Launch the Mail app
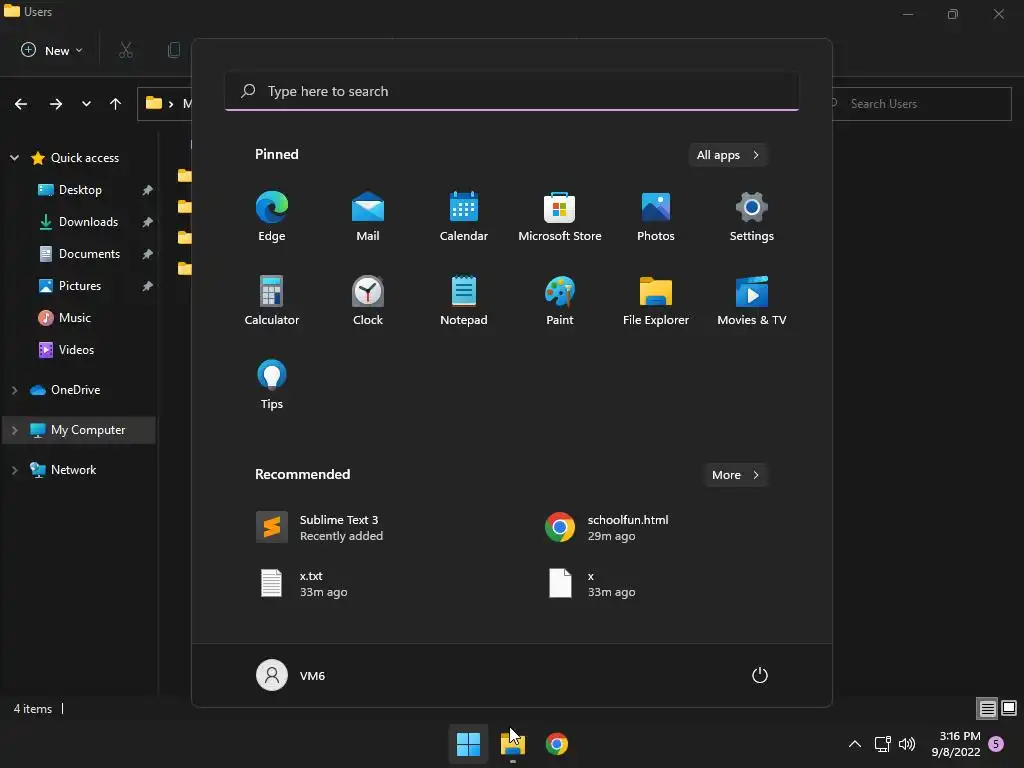Viewport: 1024px width, 768px height. tap(368, 217)
